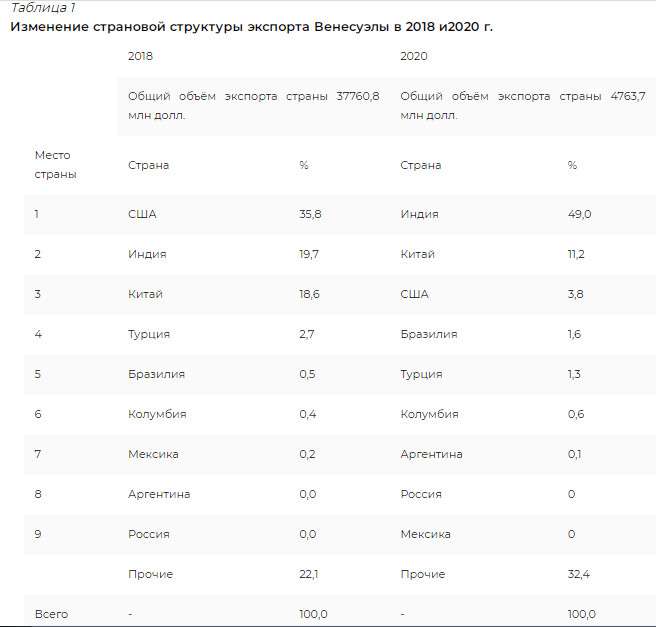Image resolution: width=656 pixels, height=627 pixels.
Task: Select Мексика in the 2018 column
Action: click(x=153, y=454)
